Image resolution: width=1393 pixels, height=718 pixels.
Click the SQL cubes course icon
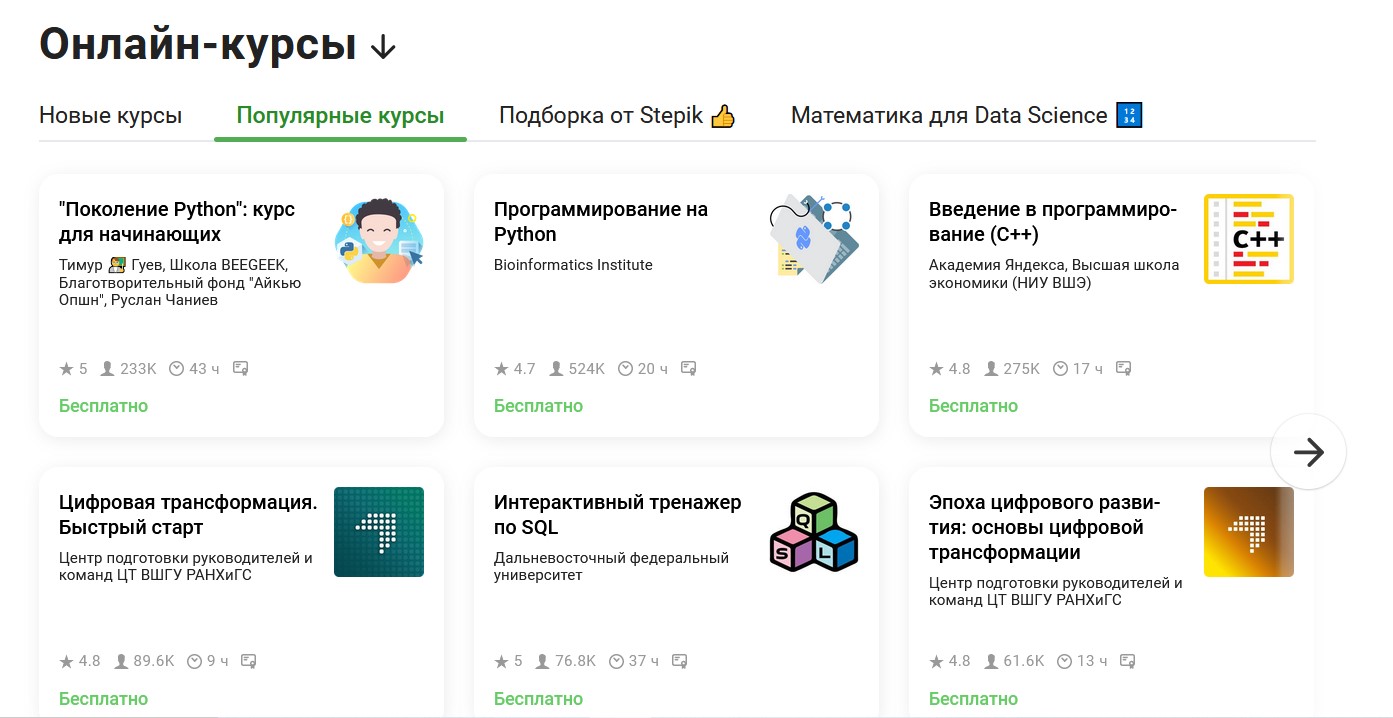click(x=813, y=532)
